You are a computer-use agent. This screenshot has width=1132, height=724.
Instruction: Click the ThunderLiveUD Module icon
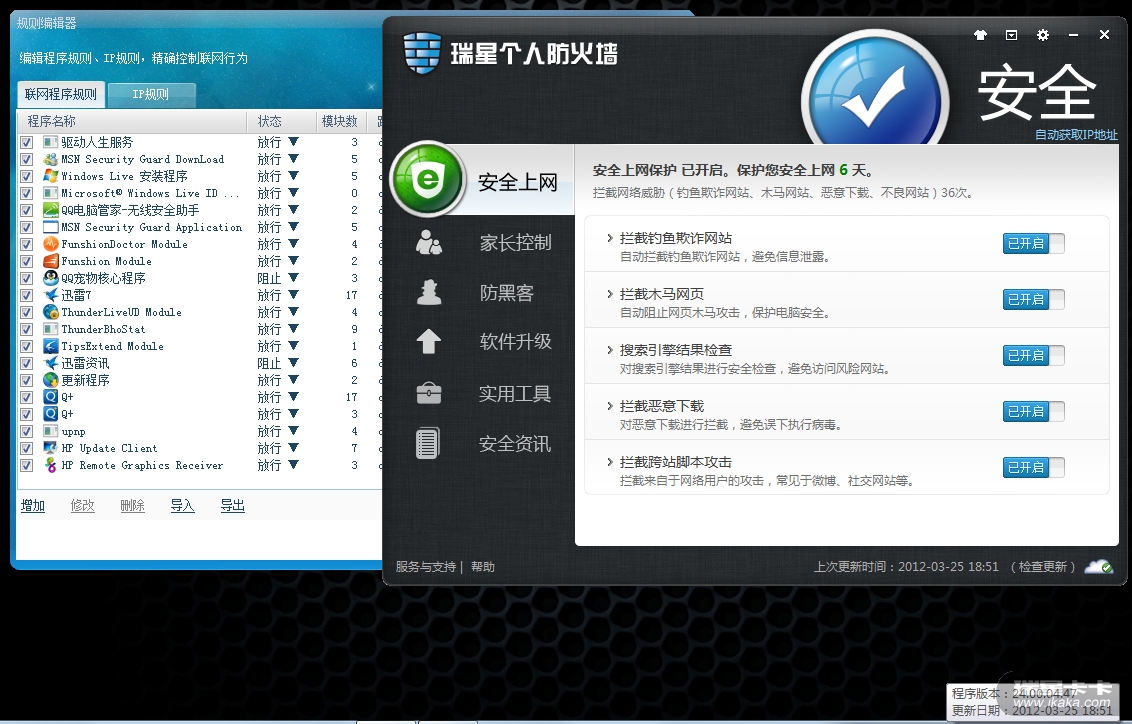(50, 312)
